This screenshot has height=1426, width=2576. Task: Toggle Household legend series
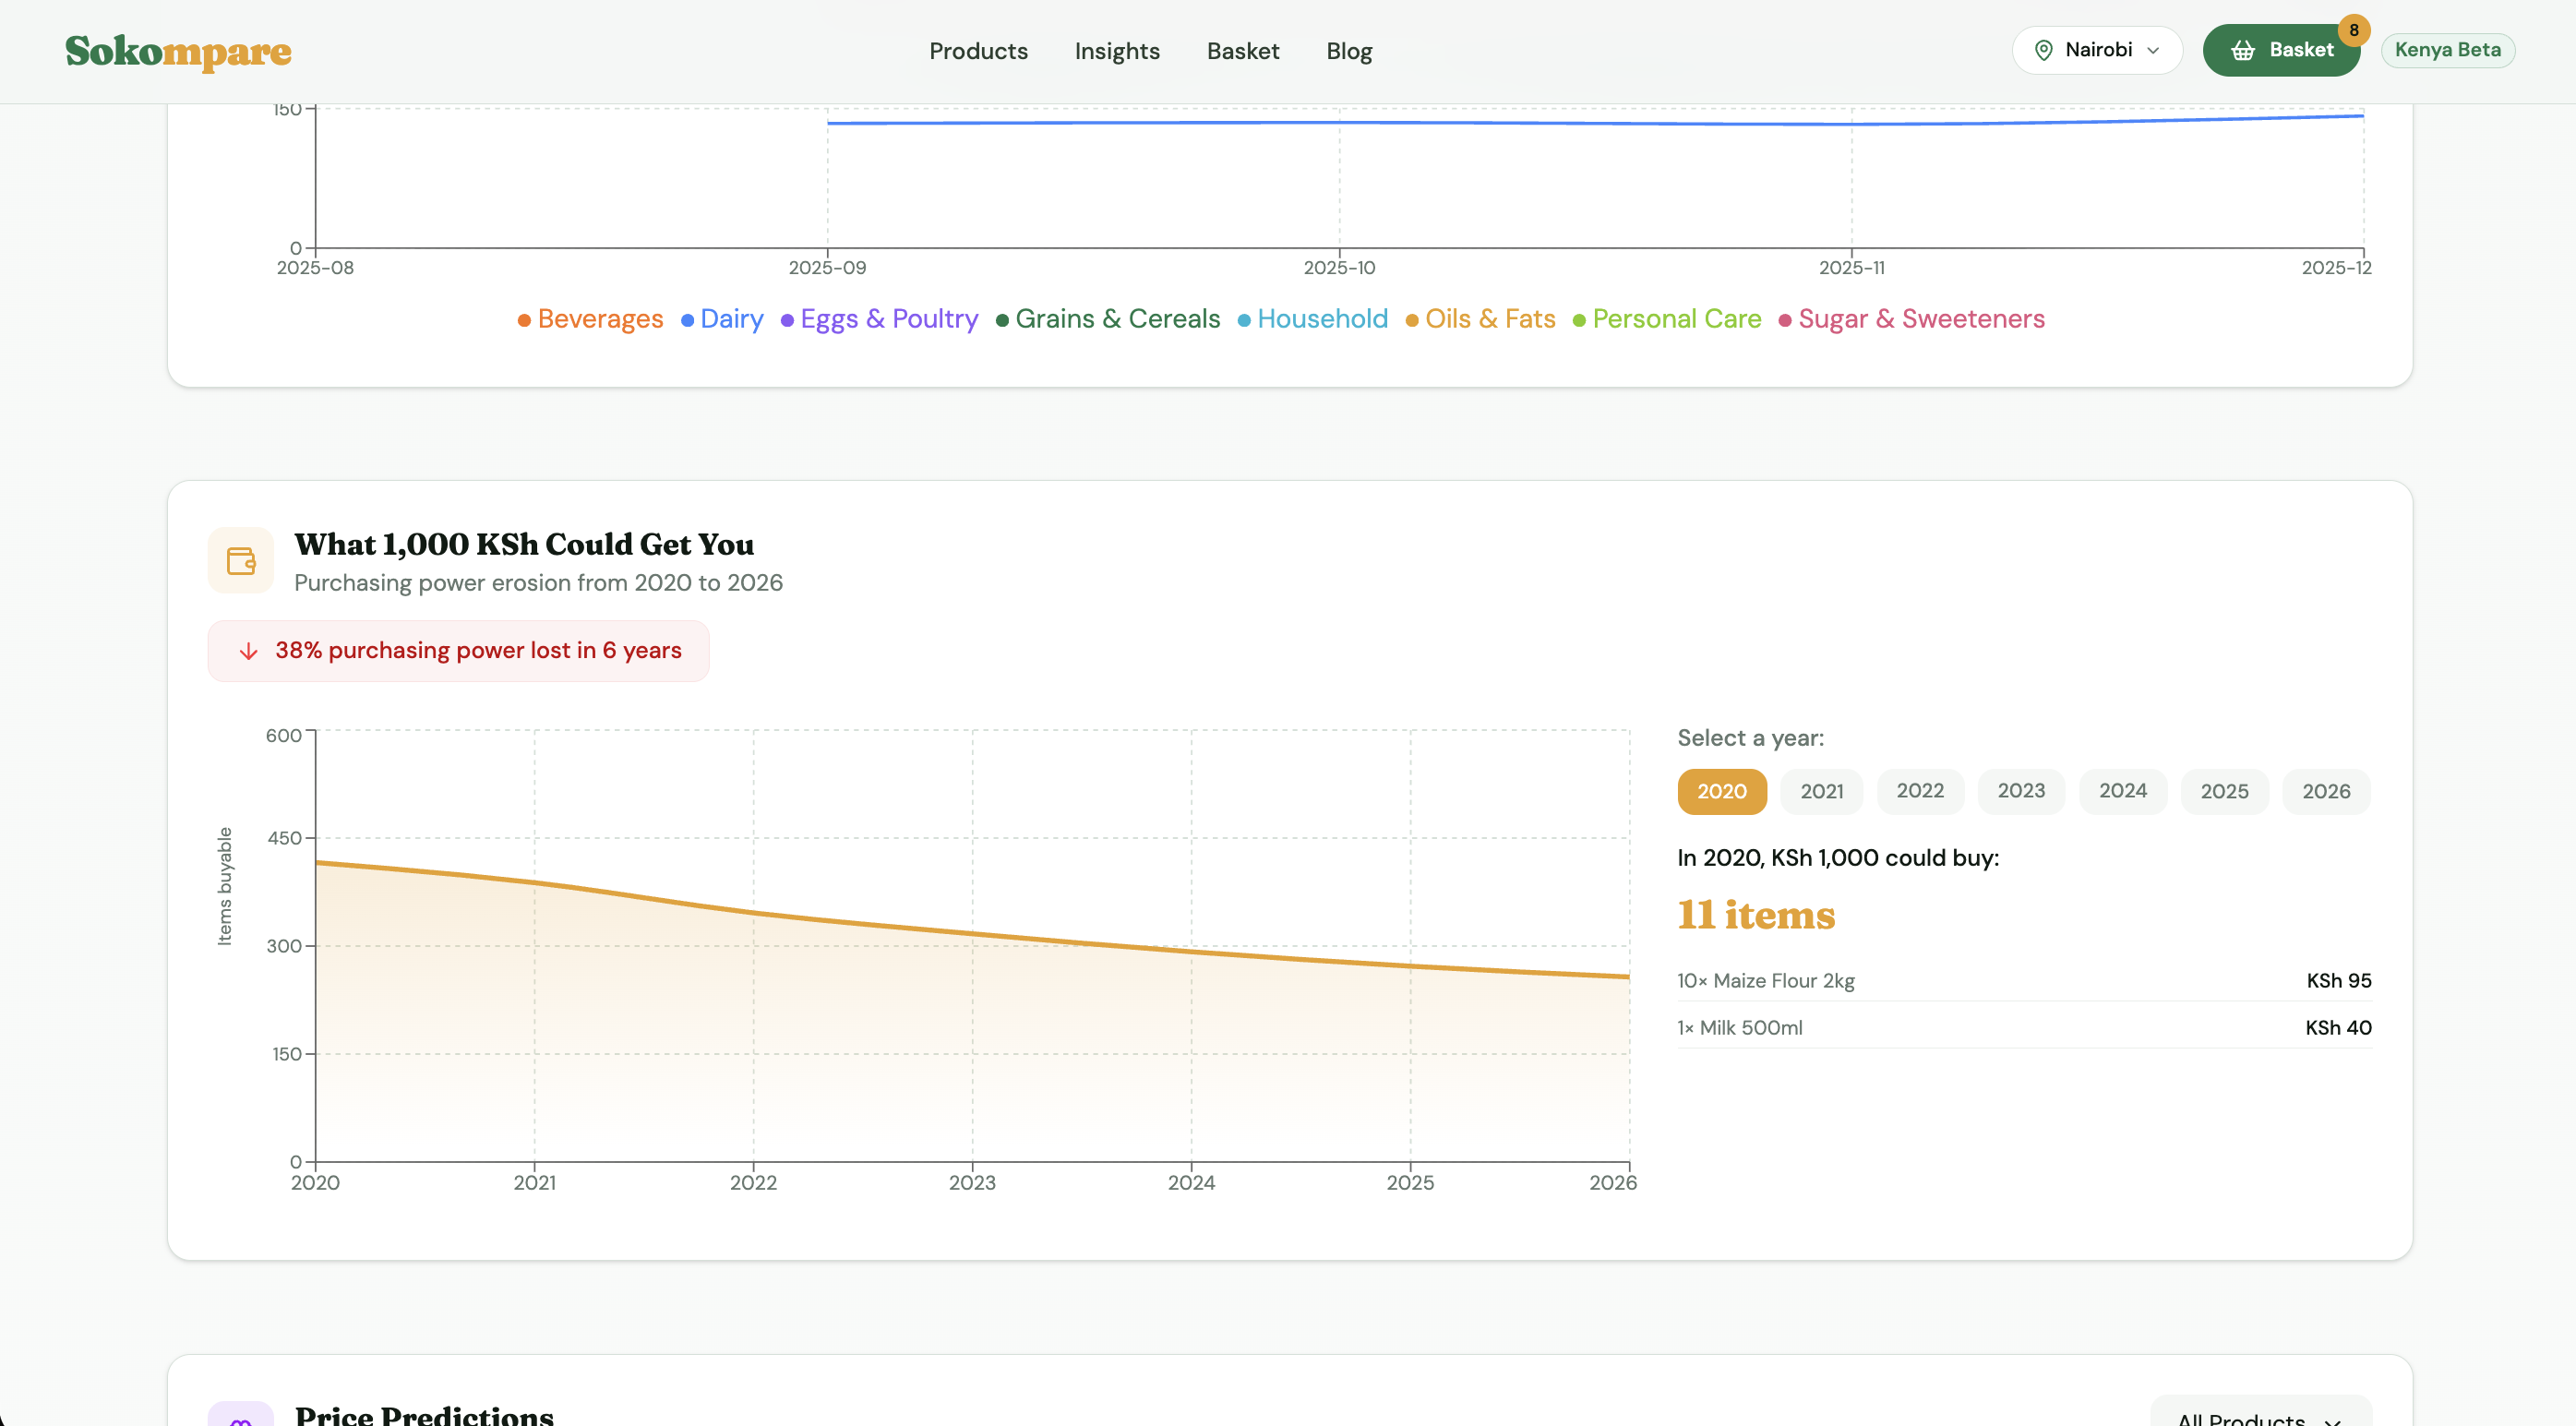[x=1313, y=319]
